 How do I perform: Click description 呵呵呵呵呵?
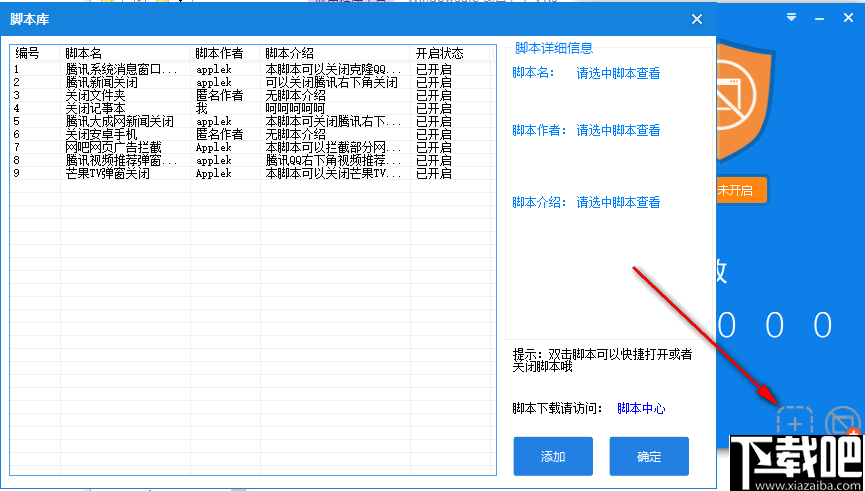pyautogui.click(x=295, y=109)
